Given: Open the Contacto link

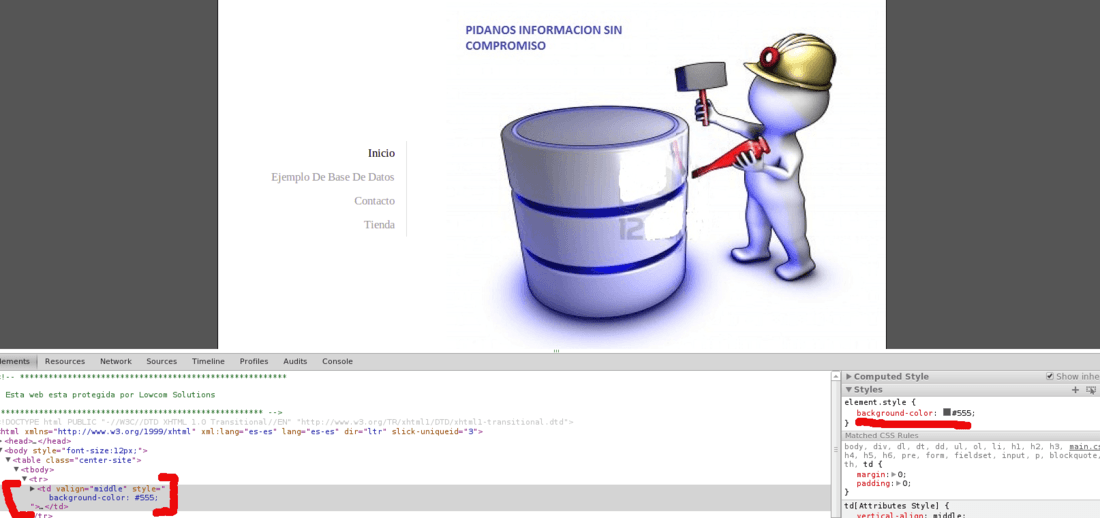Looking at the screenshot, I should coord(374,201).
